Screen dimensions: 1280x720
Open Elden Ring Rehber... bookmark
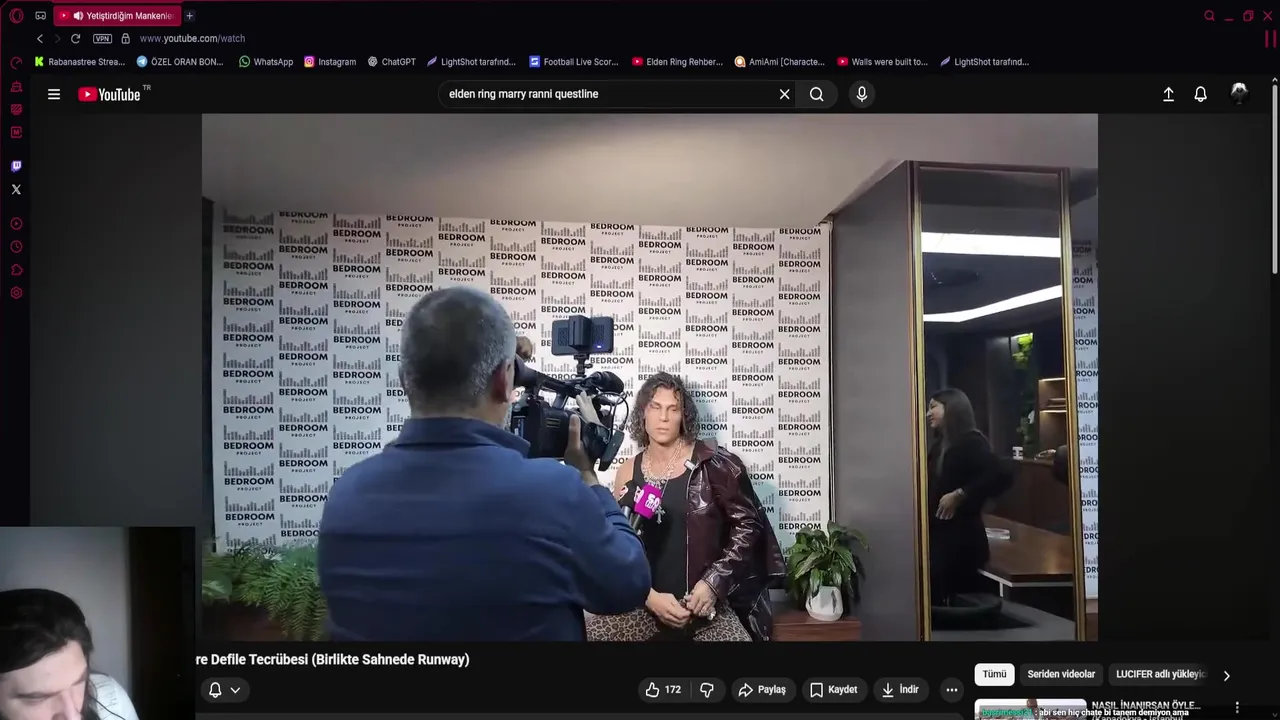(x=677, y=62)
